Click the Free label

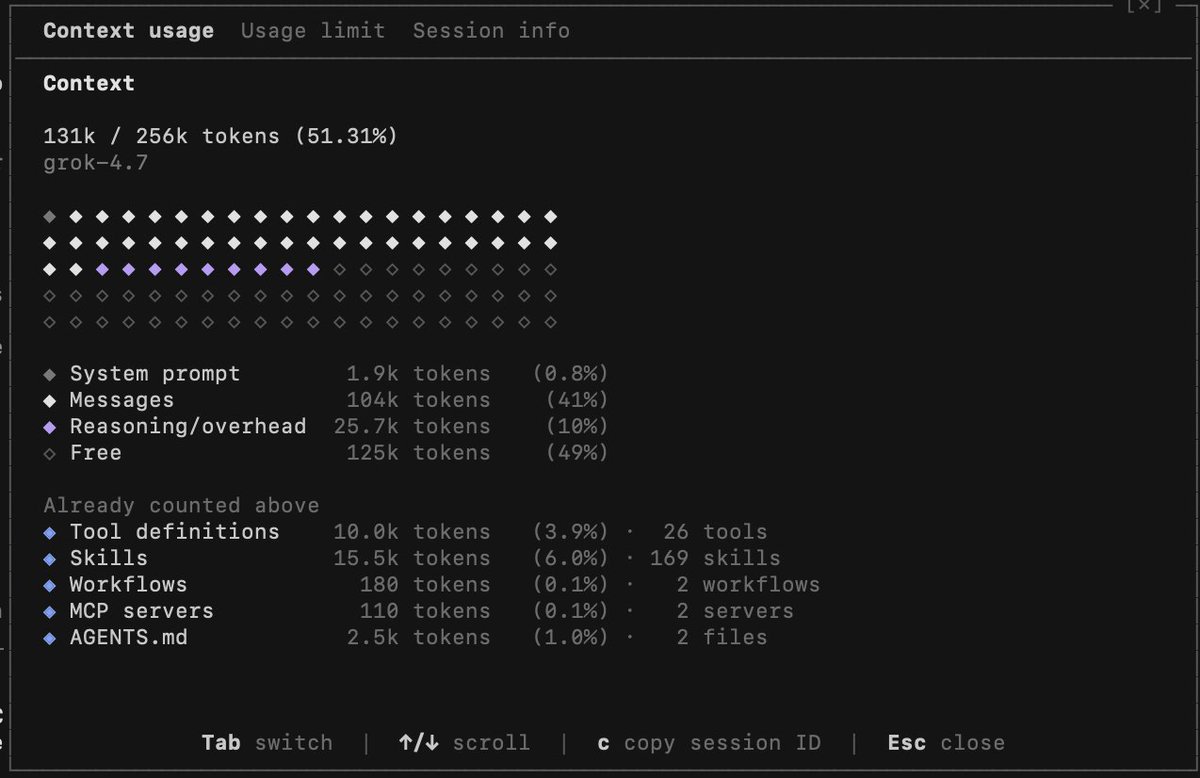96,453
